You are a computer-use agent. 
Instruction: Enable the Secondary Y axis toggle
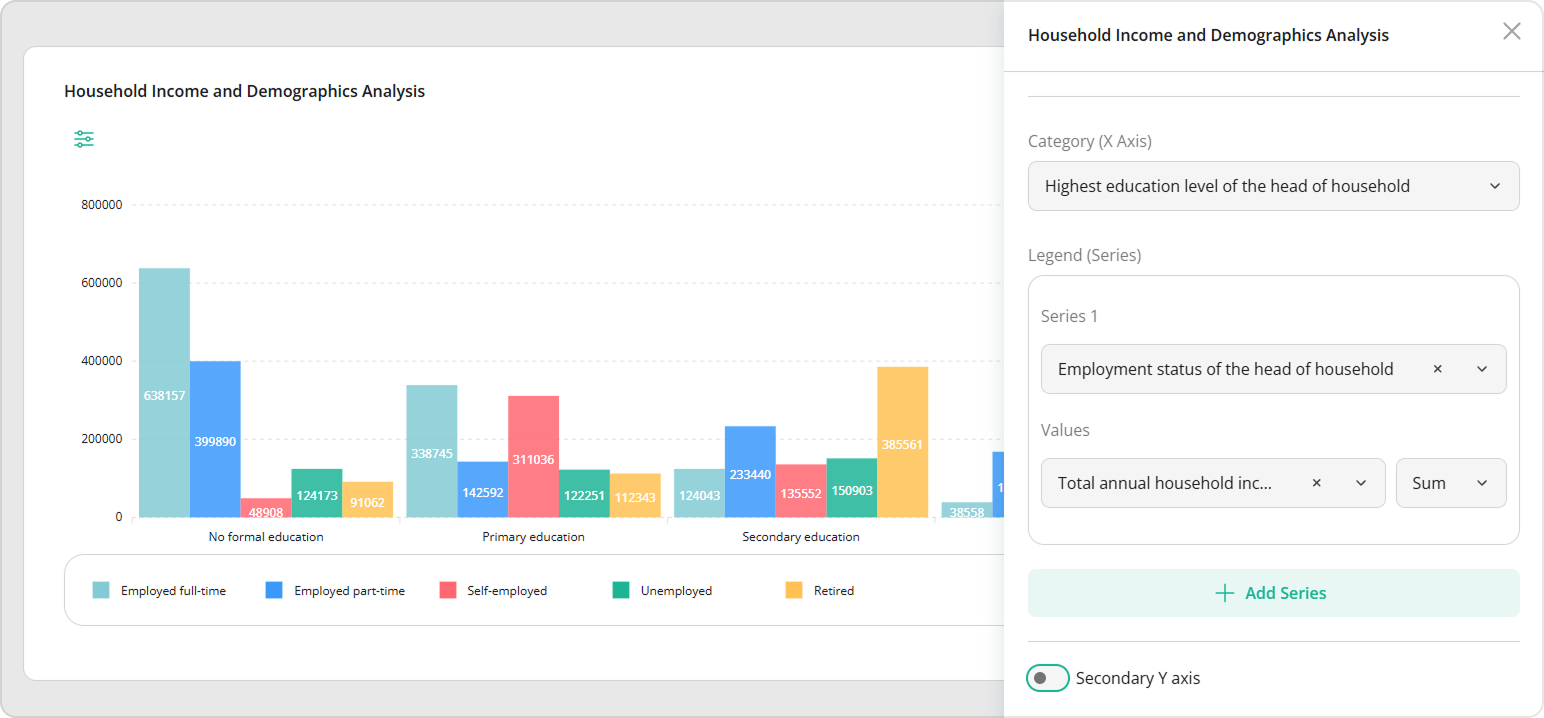coord(1047,677)
